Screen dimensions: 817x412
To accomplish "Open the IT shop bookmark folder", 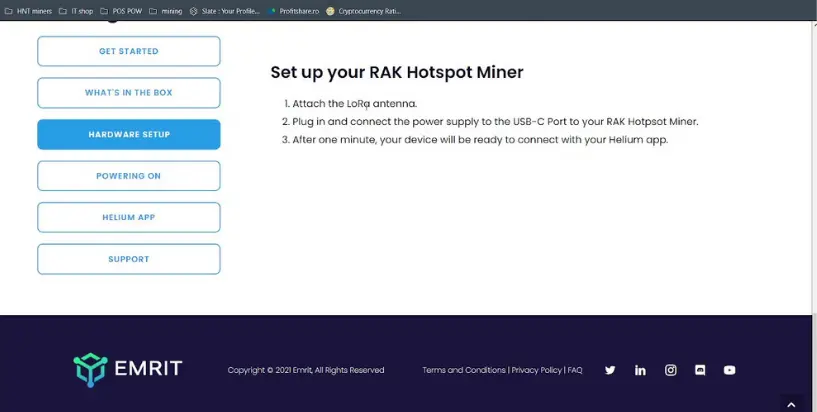I will pos(76,11).
